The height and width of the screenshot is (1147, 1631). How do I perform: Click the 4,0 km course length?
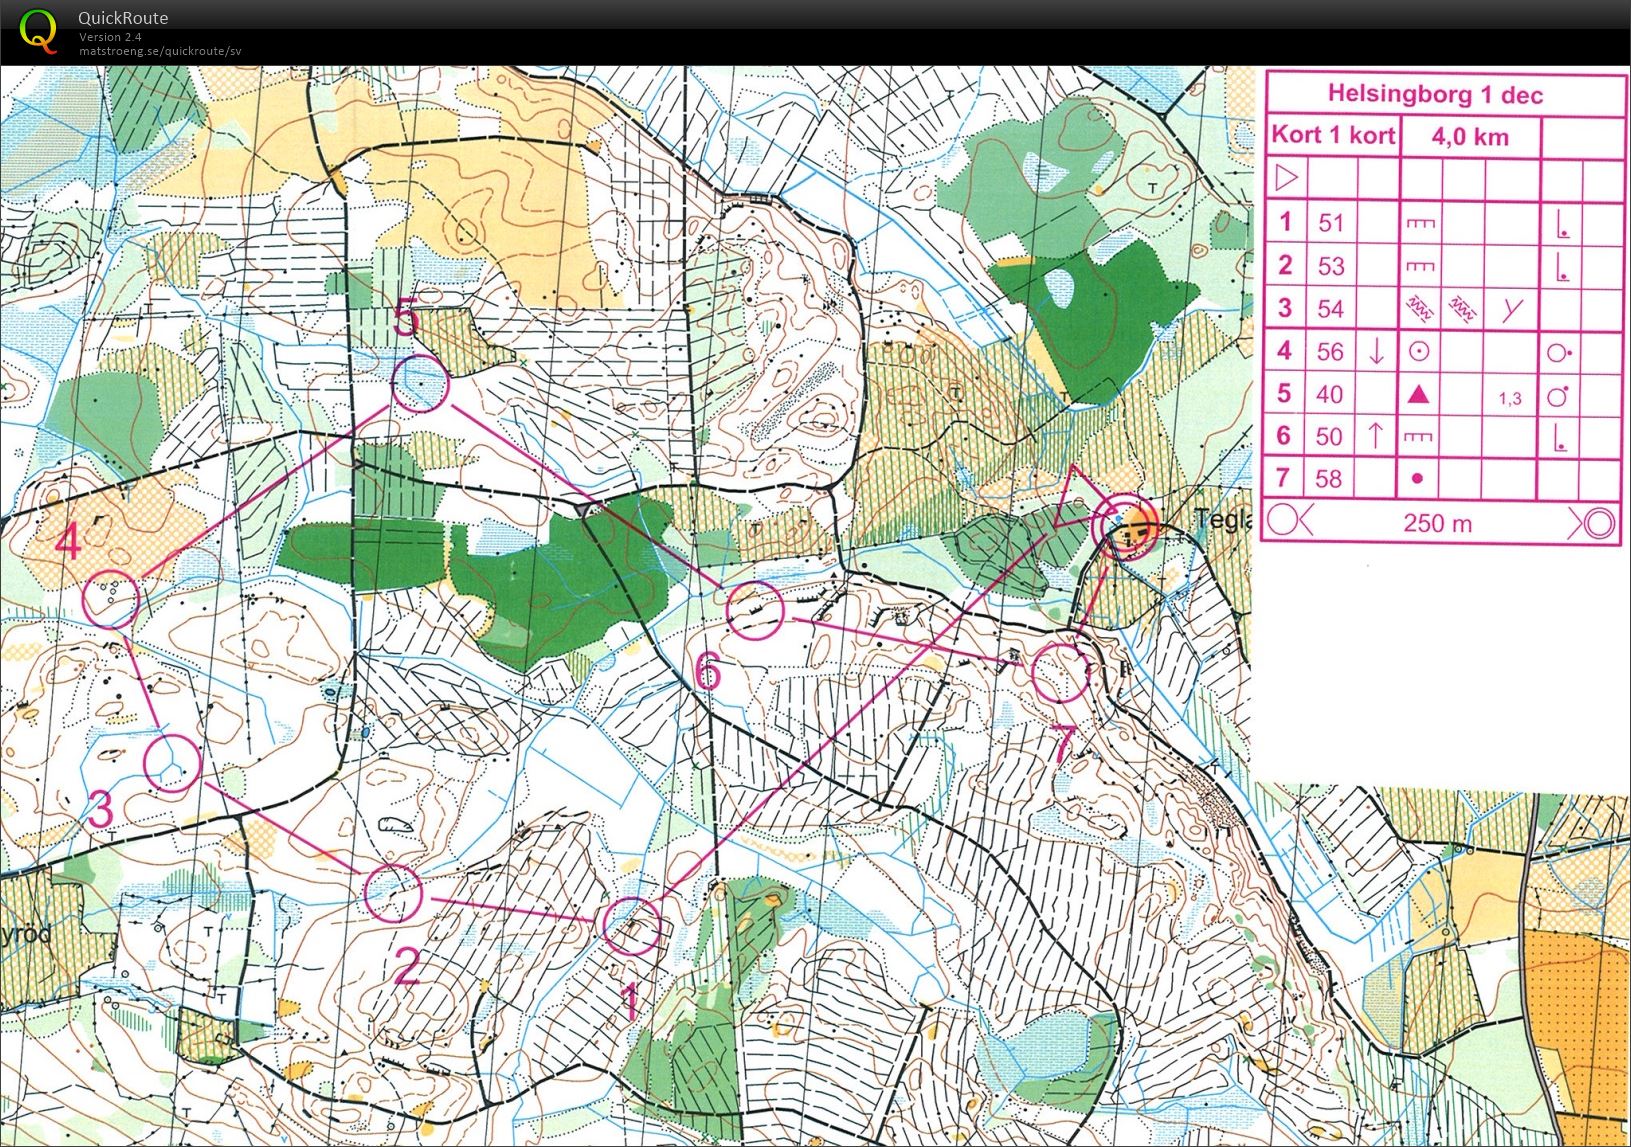[1470, 137]
